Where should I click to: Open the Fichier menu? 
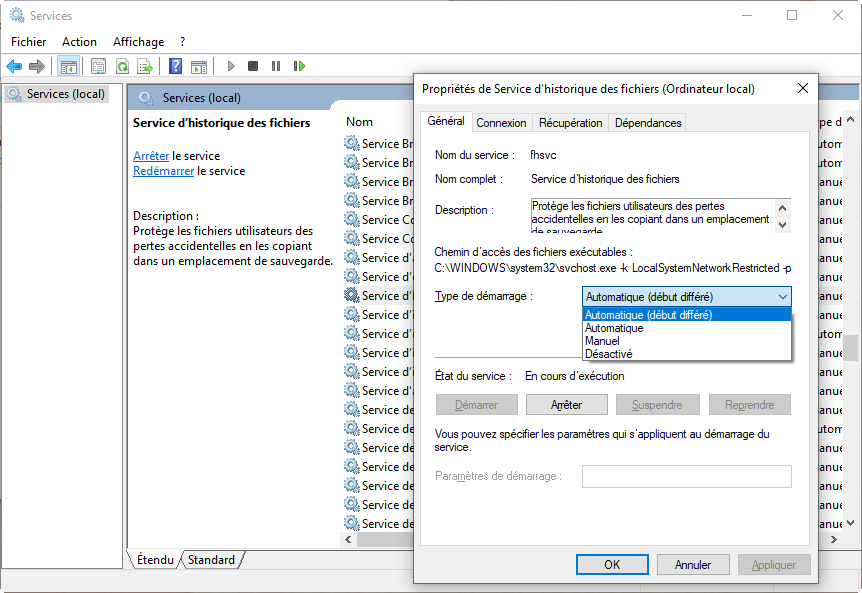coord(29,42)
